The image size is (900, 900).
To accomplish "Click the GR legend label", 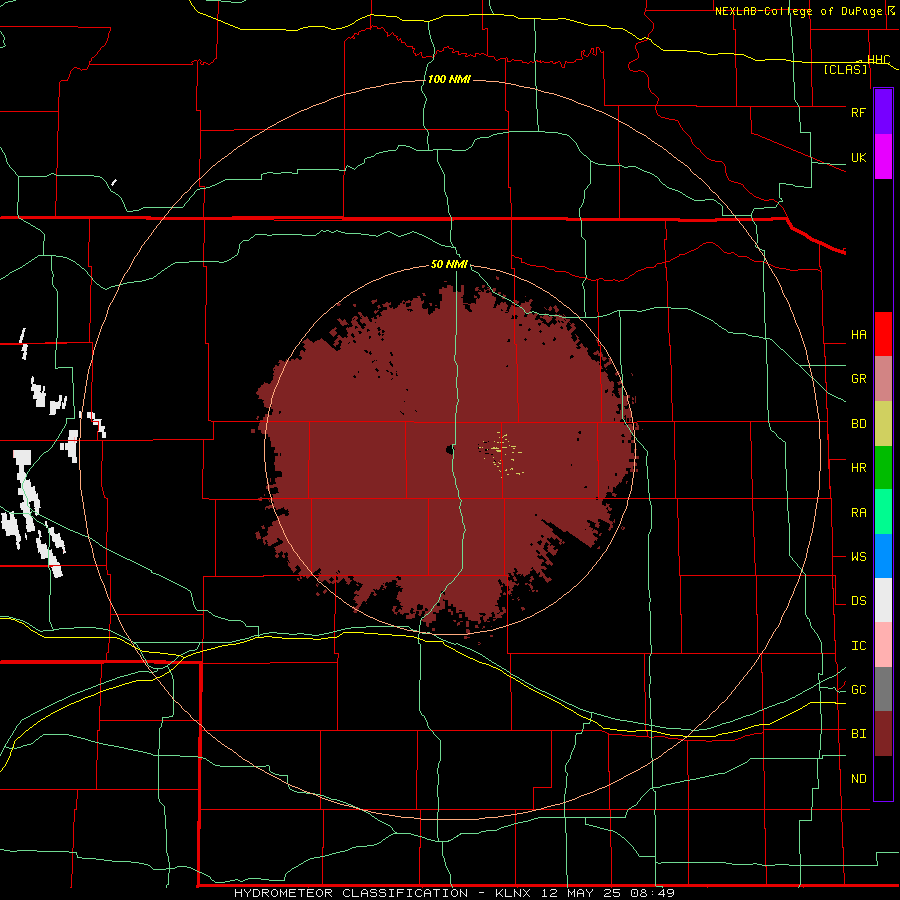I will tap(858, 379).
